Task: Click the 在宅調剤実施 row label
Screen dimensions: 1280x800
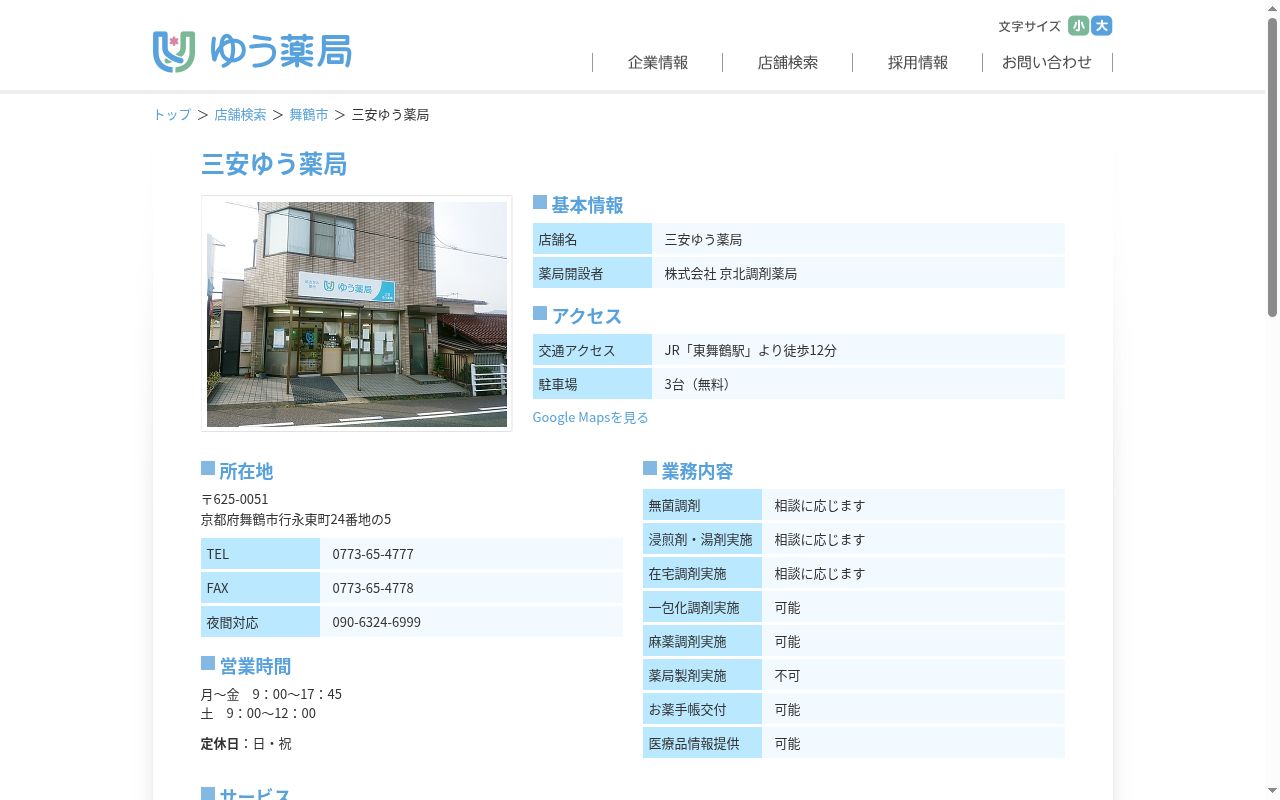Action: 702,574
